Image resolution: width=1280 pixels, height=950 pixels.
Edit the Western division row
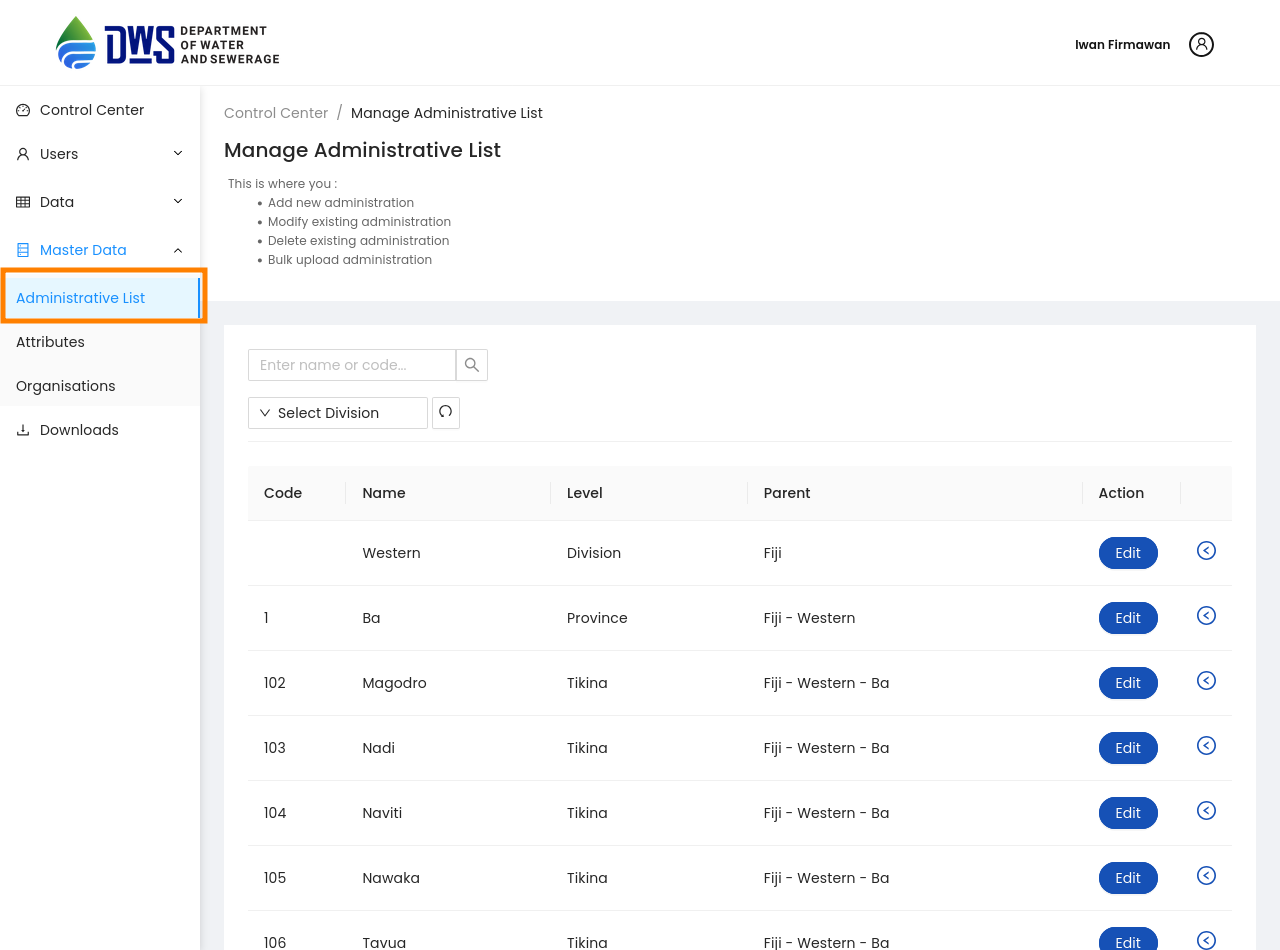1128,553
